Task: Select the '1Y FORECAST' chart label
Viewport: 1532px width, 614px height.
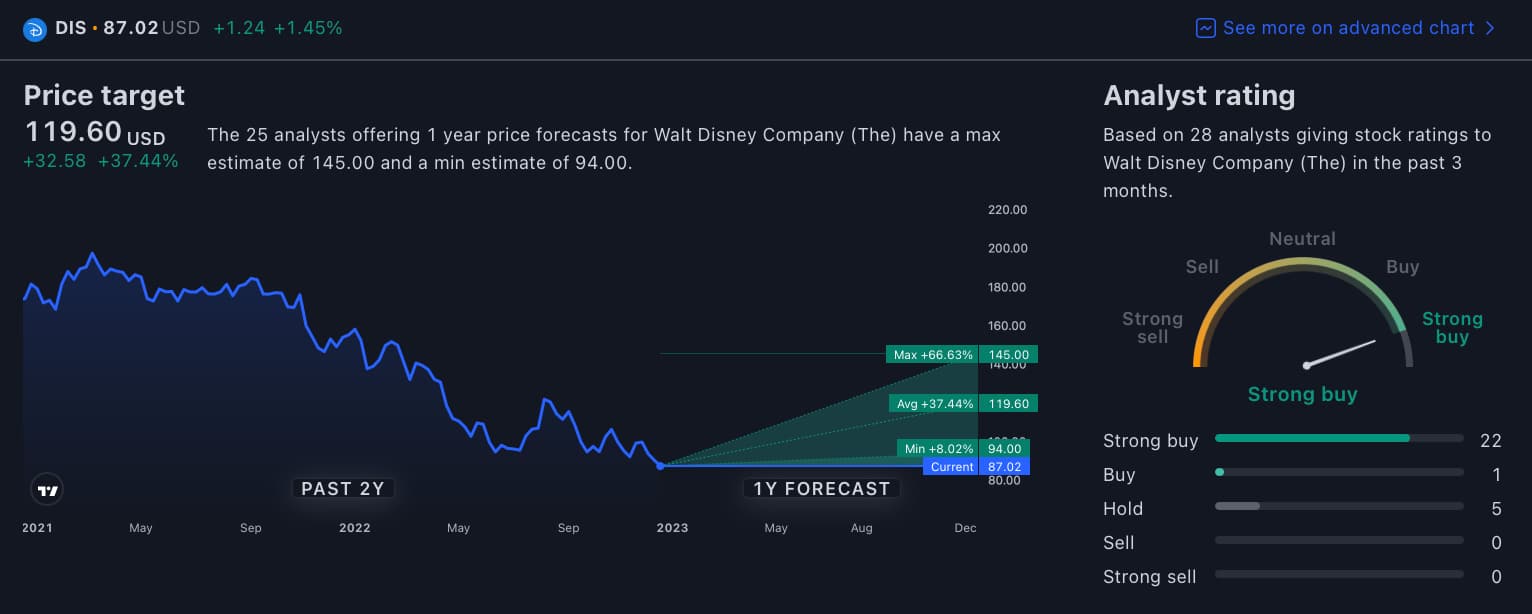Action: click(821, 488)
